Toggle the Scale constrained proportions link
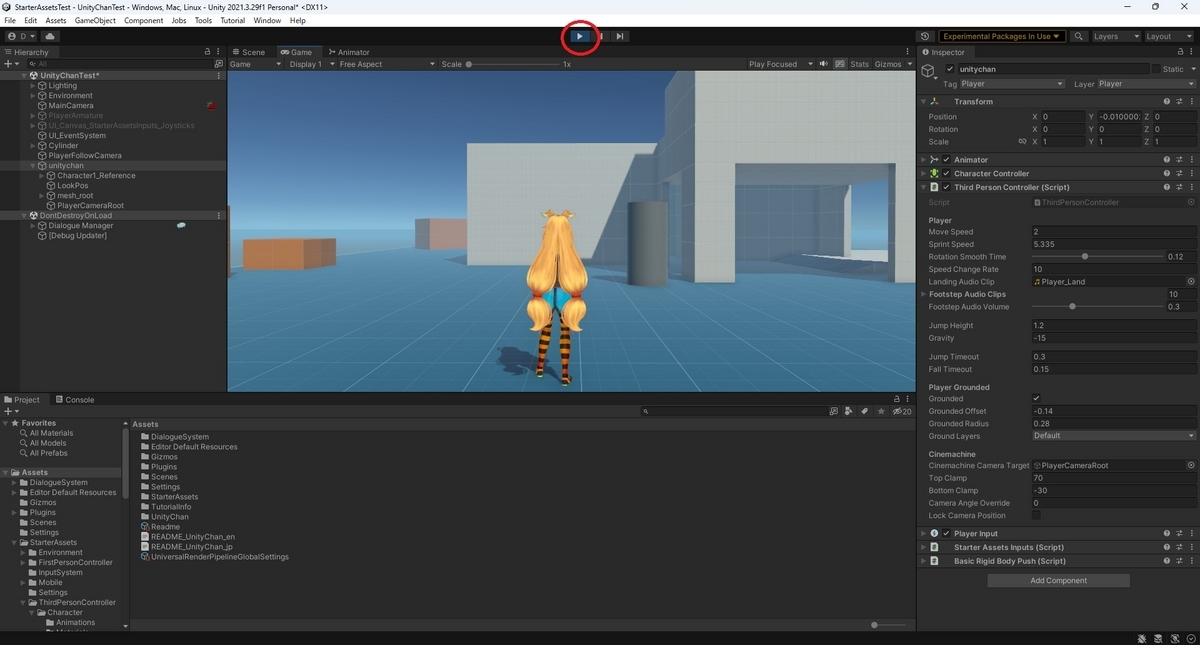Viewport: 1200px width, 645px height. [1022, 142]
